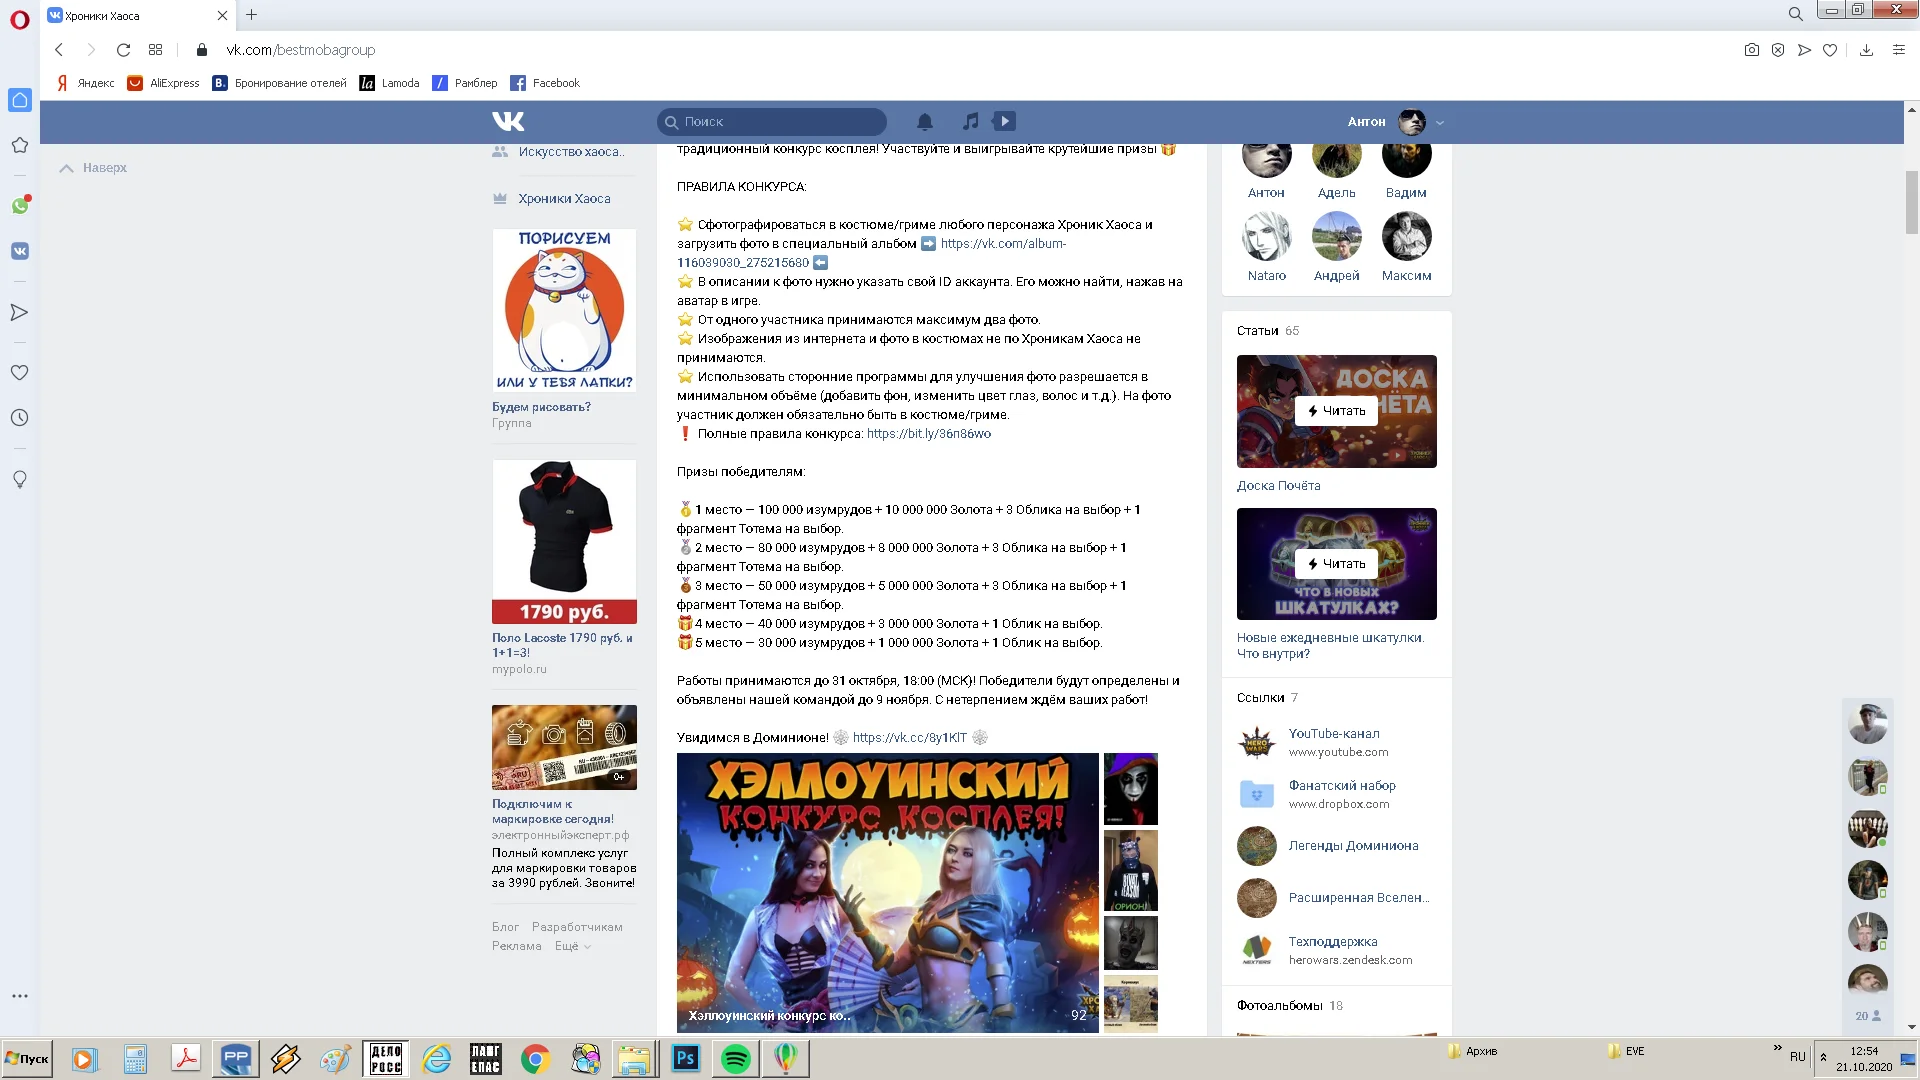1920x1080 pixels.
Task: Click the VK video player icon
Action: click(1005, 121)
